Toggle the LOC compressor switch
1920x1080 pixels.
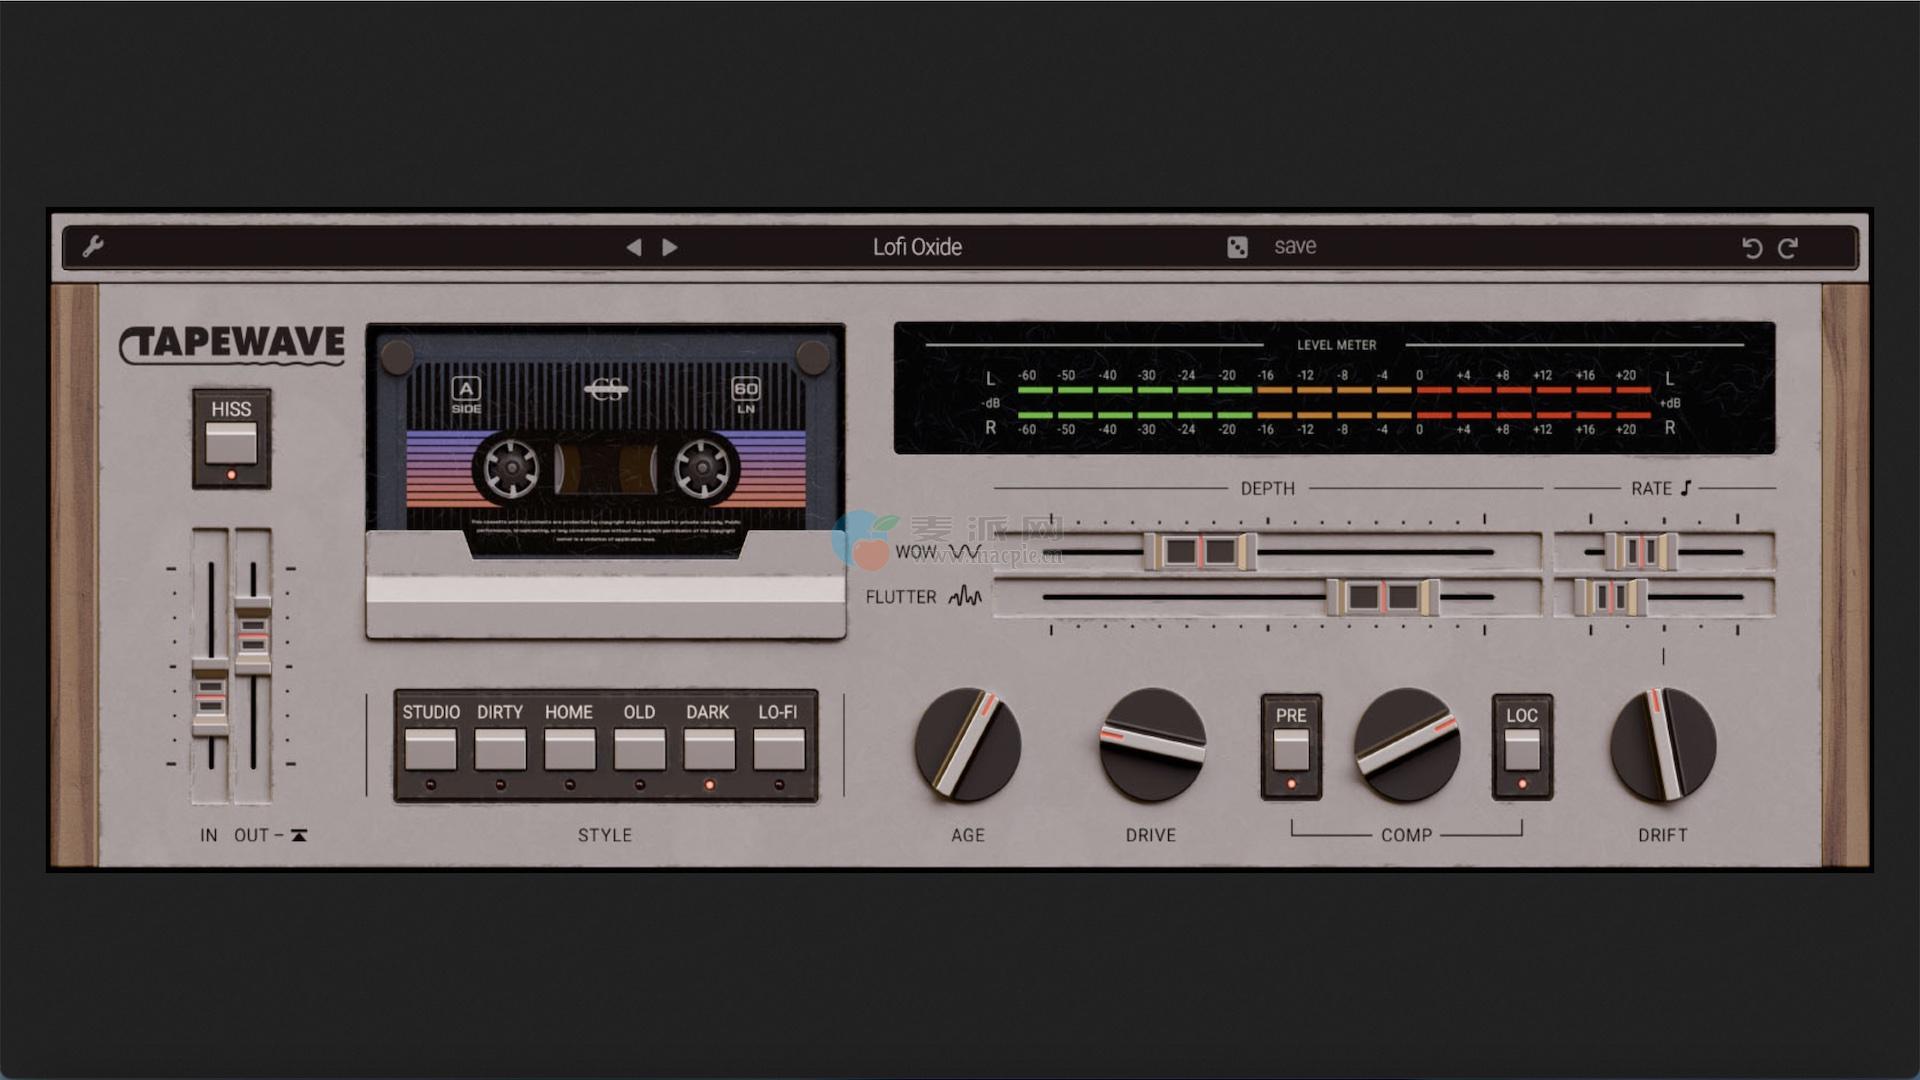pyautogui.click(x=1521, y=749)
